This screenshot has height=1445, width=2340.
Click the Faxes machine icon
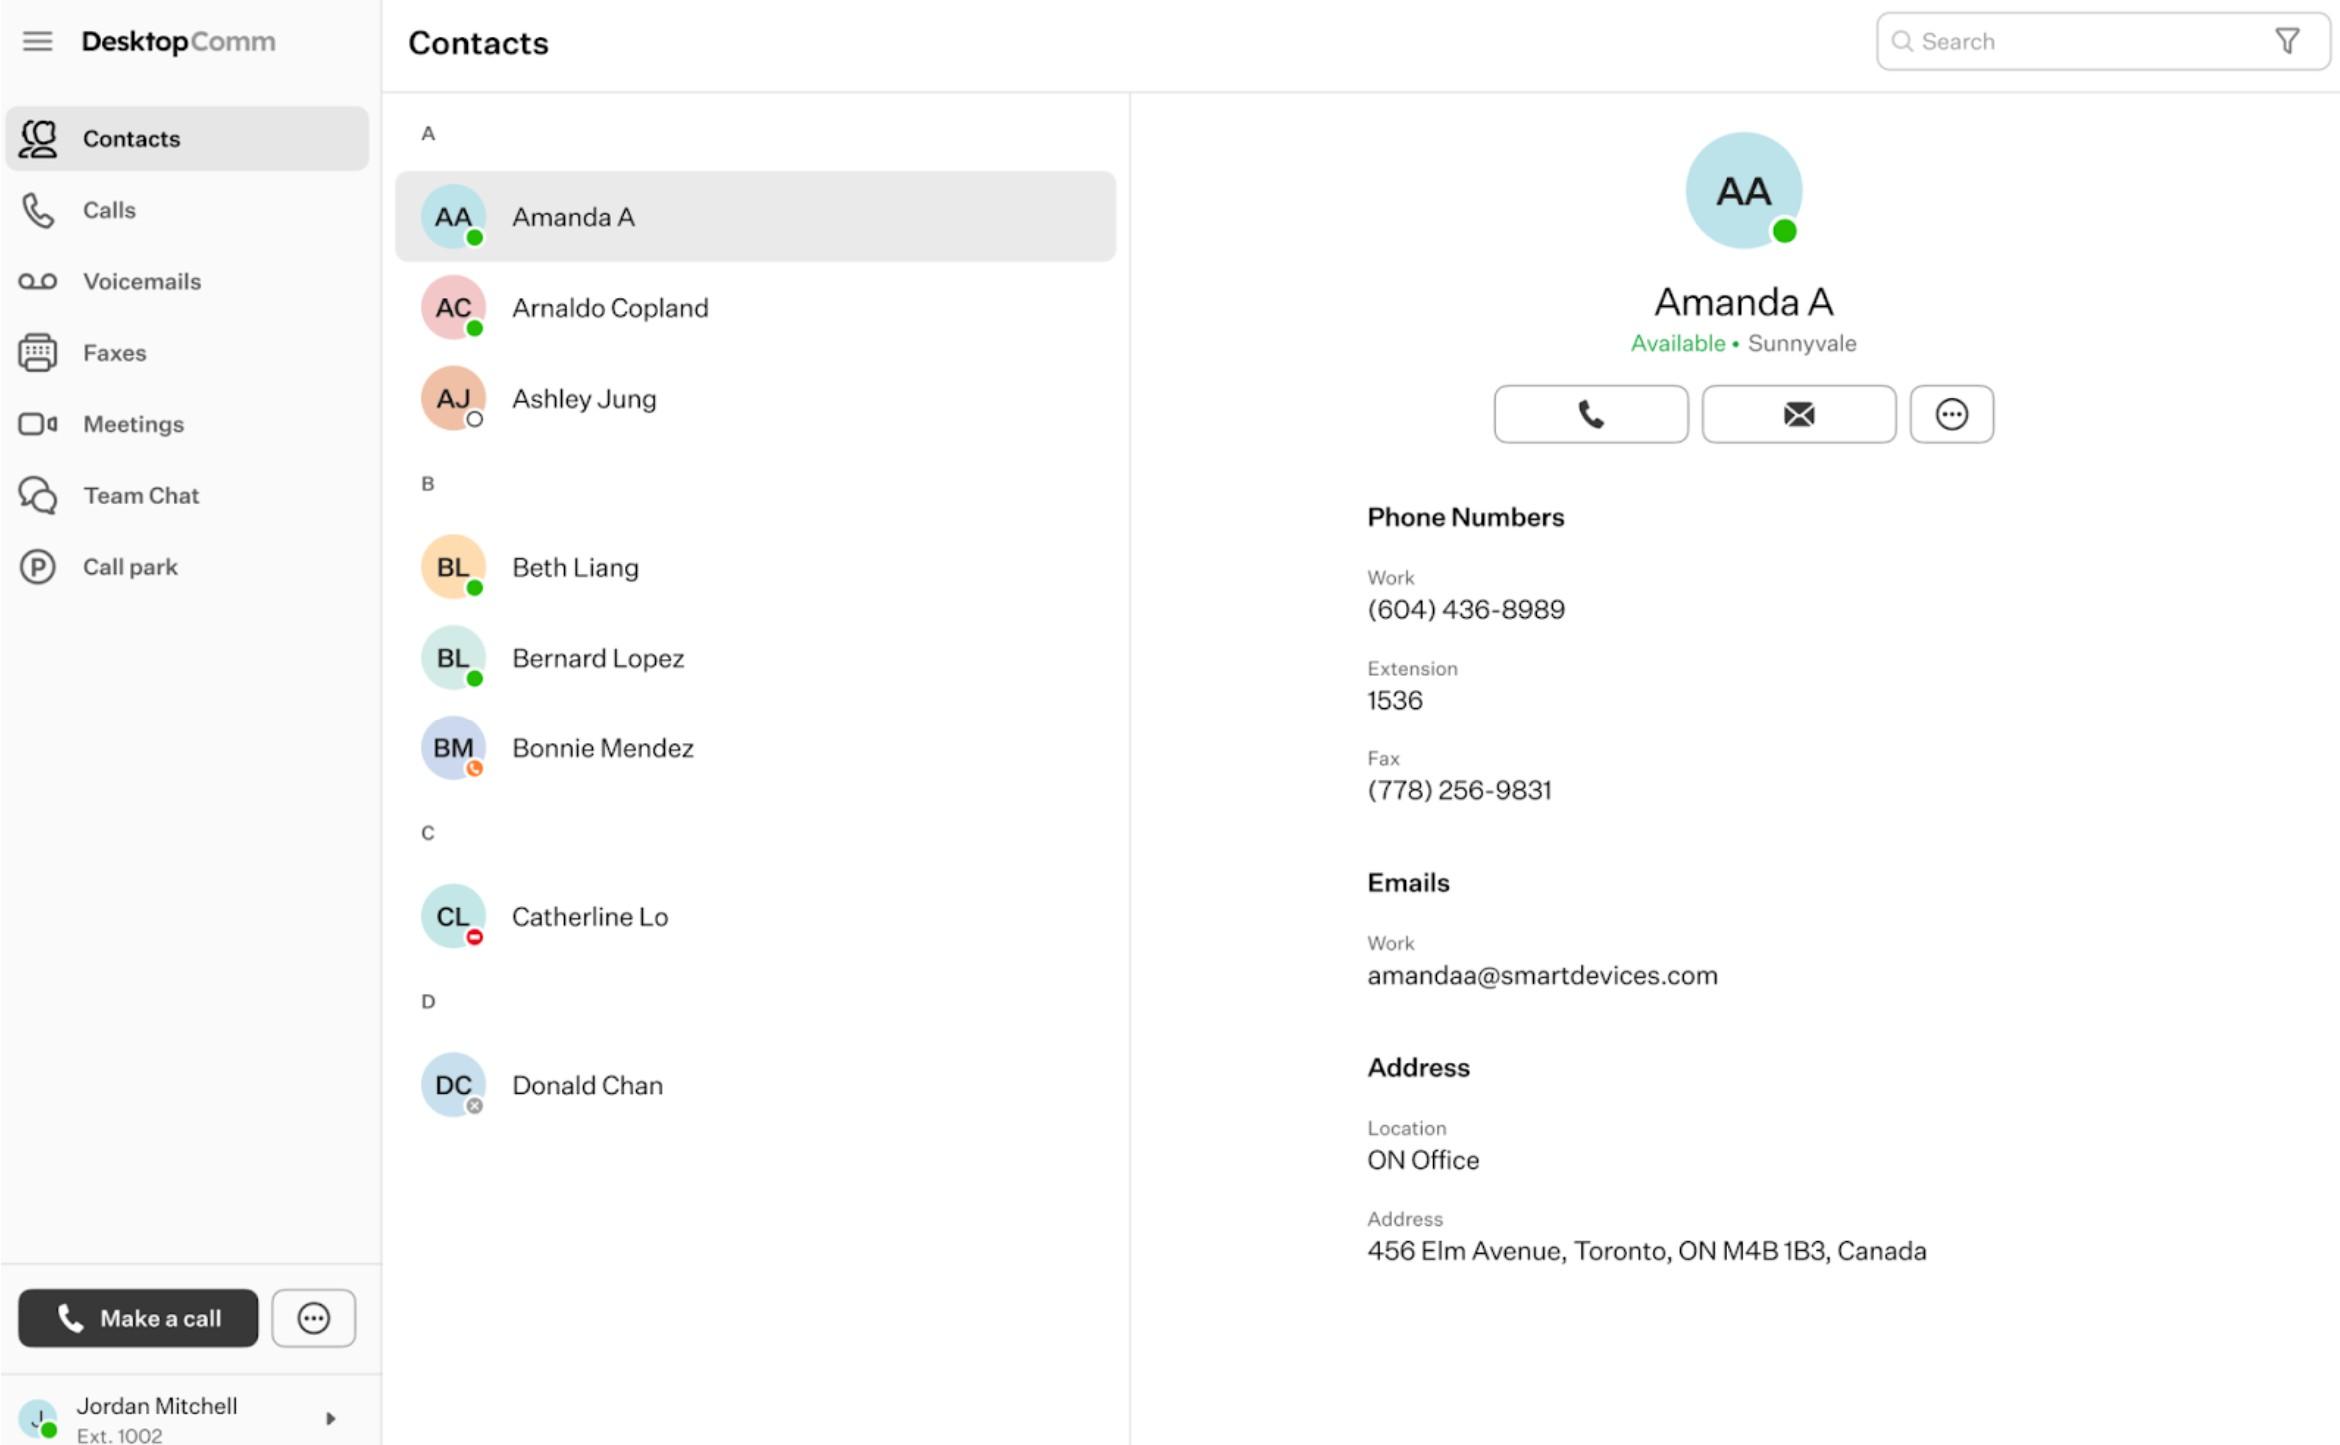pos(38,353)
